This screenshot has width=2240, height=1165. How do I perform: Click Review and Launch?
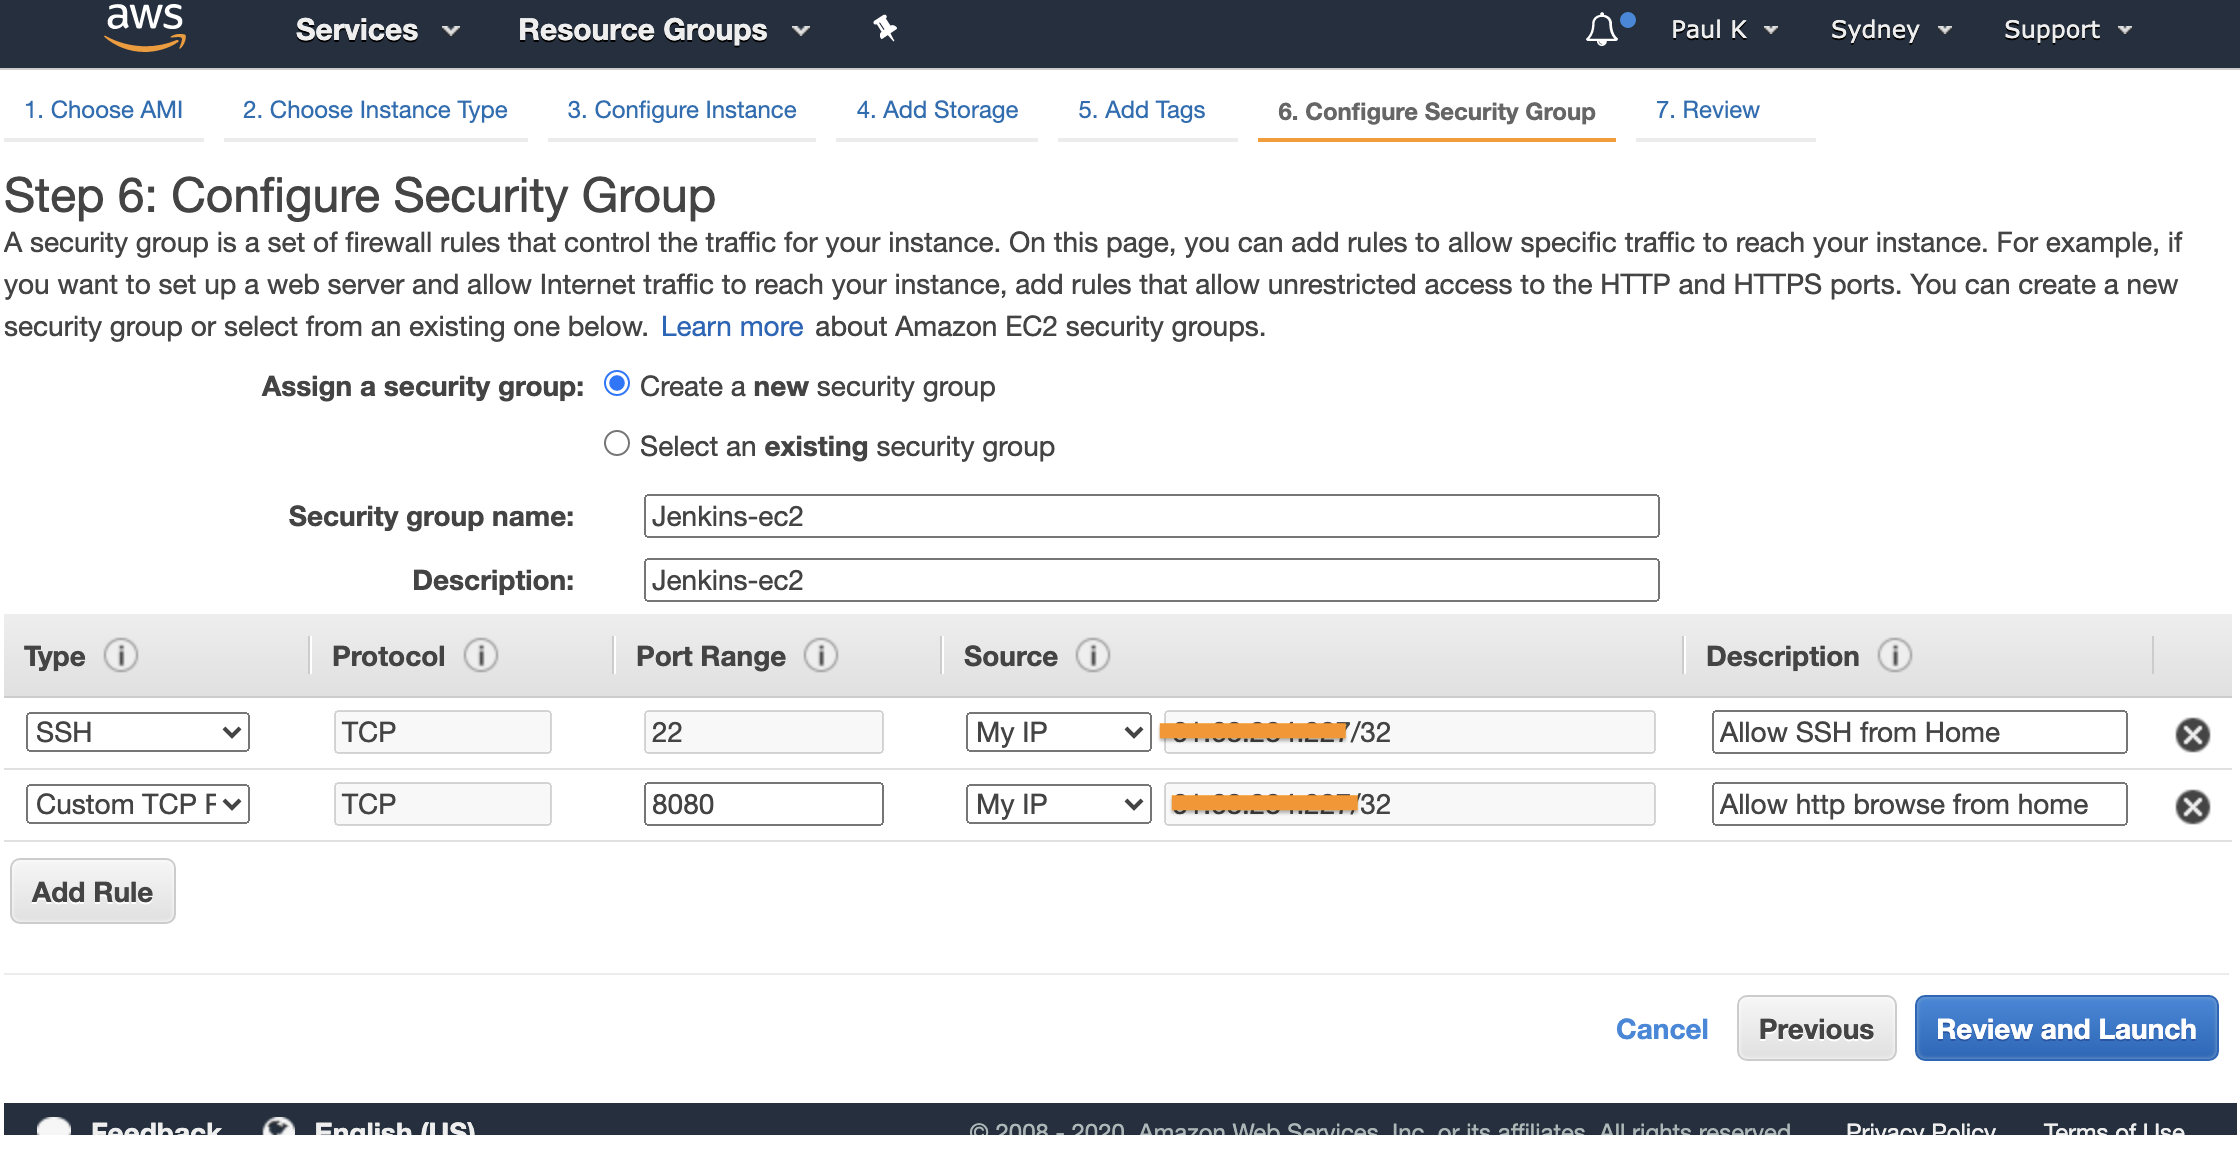2066,1029
